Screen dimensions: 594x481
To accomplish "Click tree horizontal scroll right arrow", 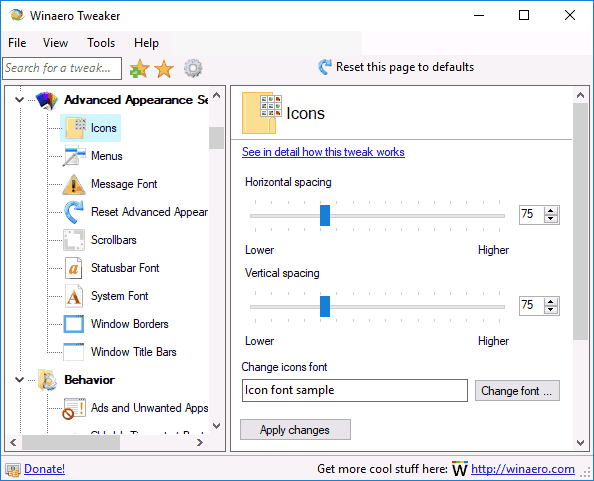I will coord(200,442).
